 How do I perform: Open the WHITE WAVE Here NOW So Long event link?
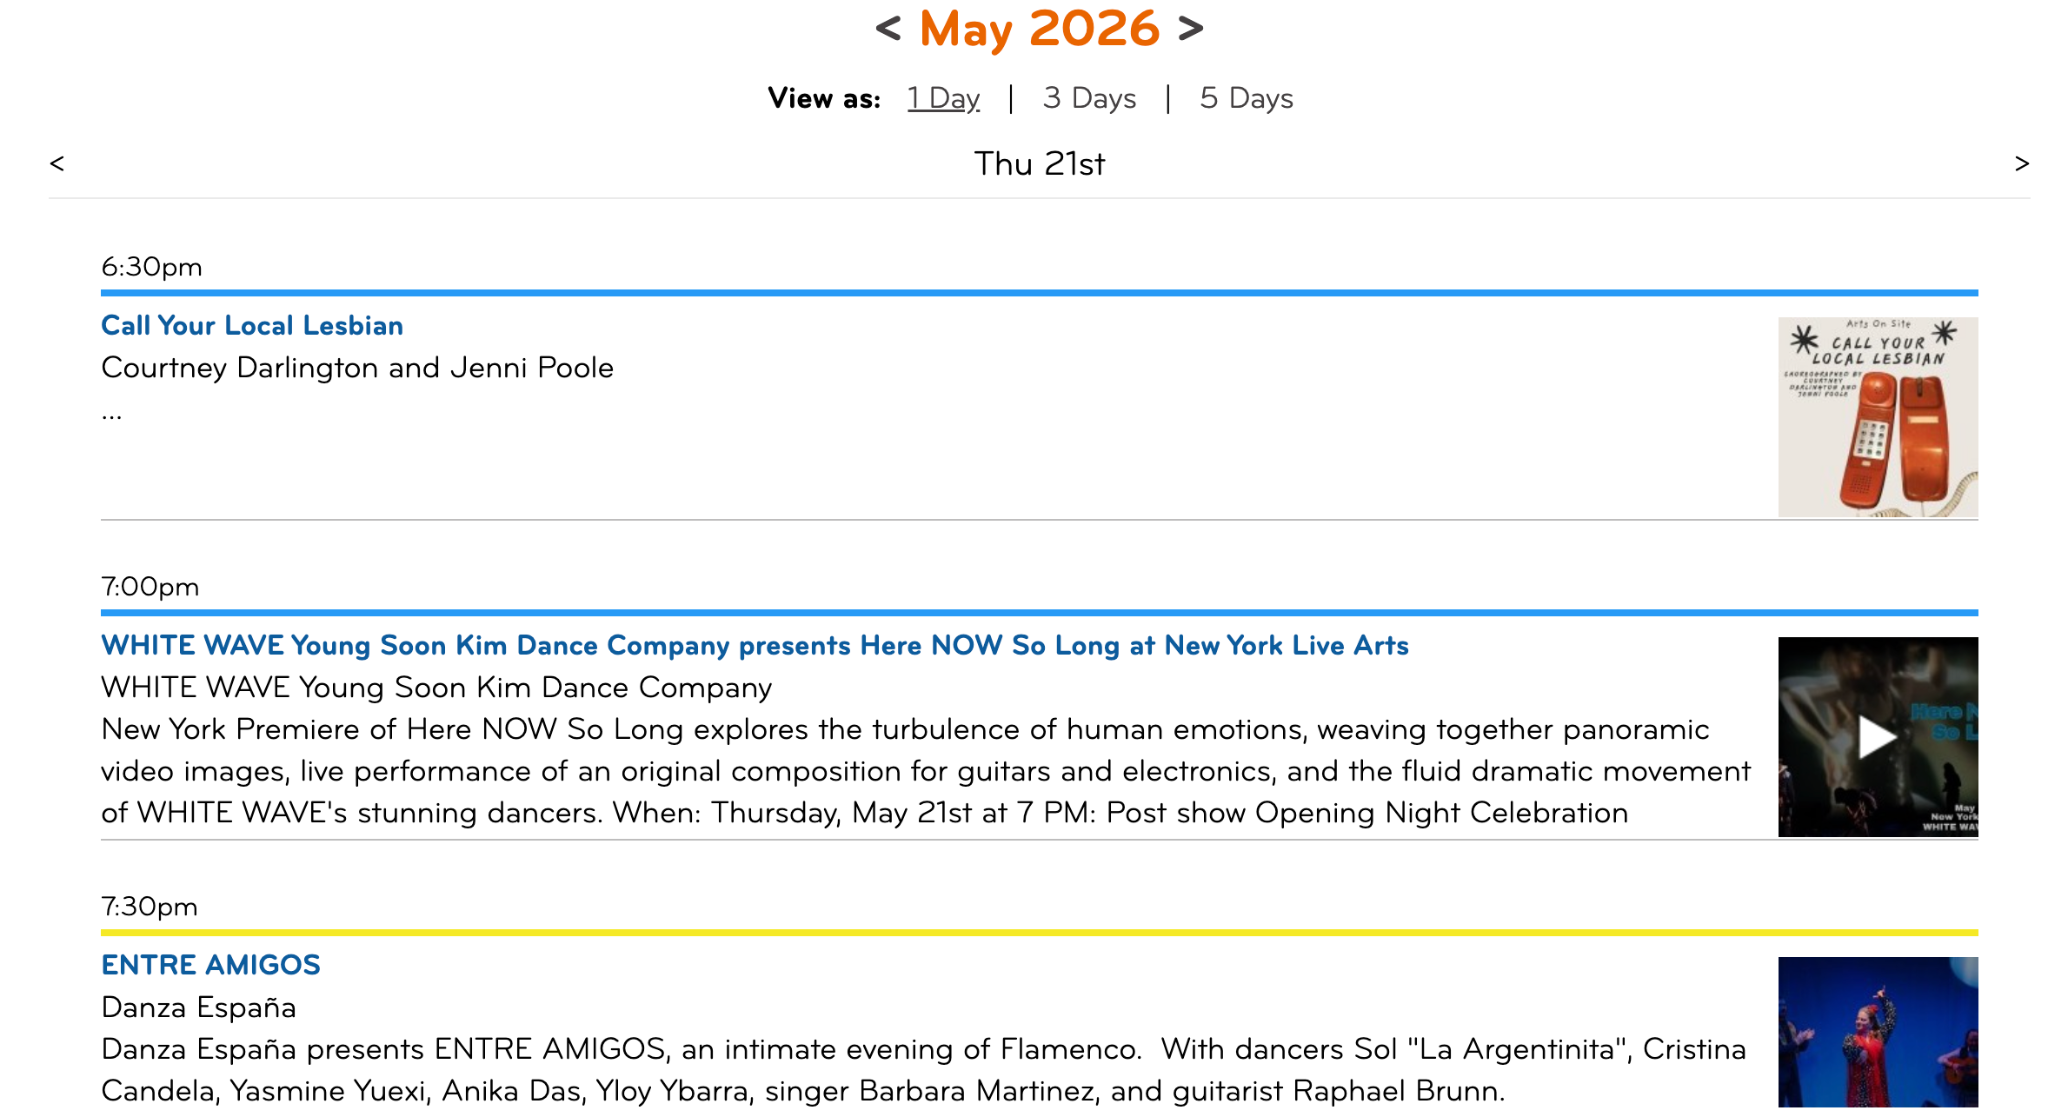[755, 645]
